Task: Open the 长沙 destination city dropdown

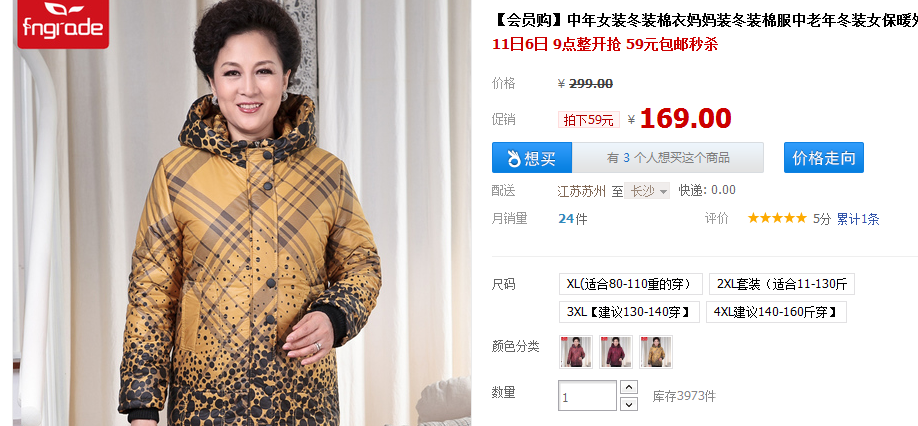Action: tap(647, 191)
